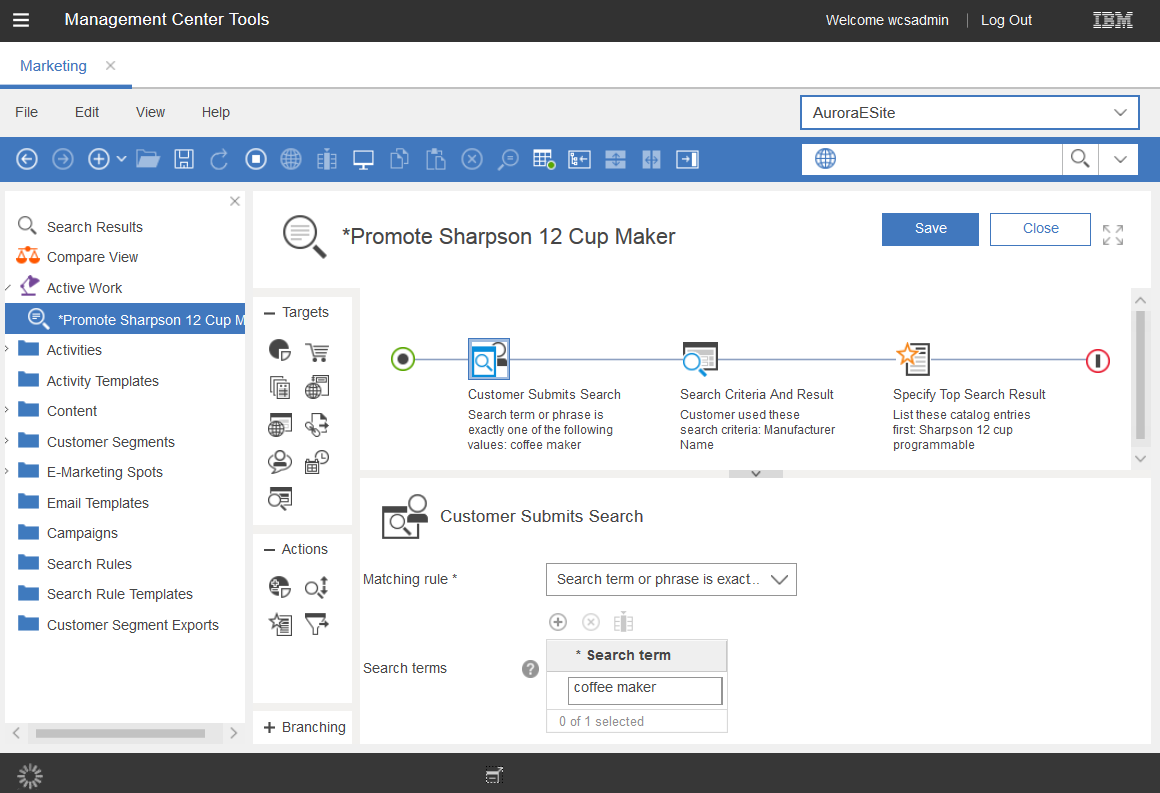Open the Edit menu
Screen dimensions: 1160x793
[87, 112]
